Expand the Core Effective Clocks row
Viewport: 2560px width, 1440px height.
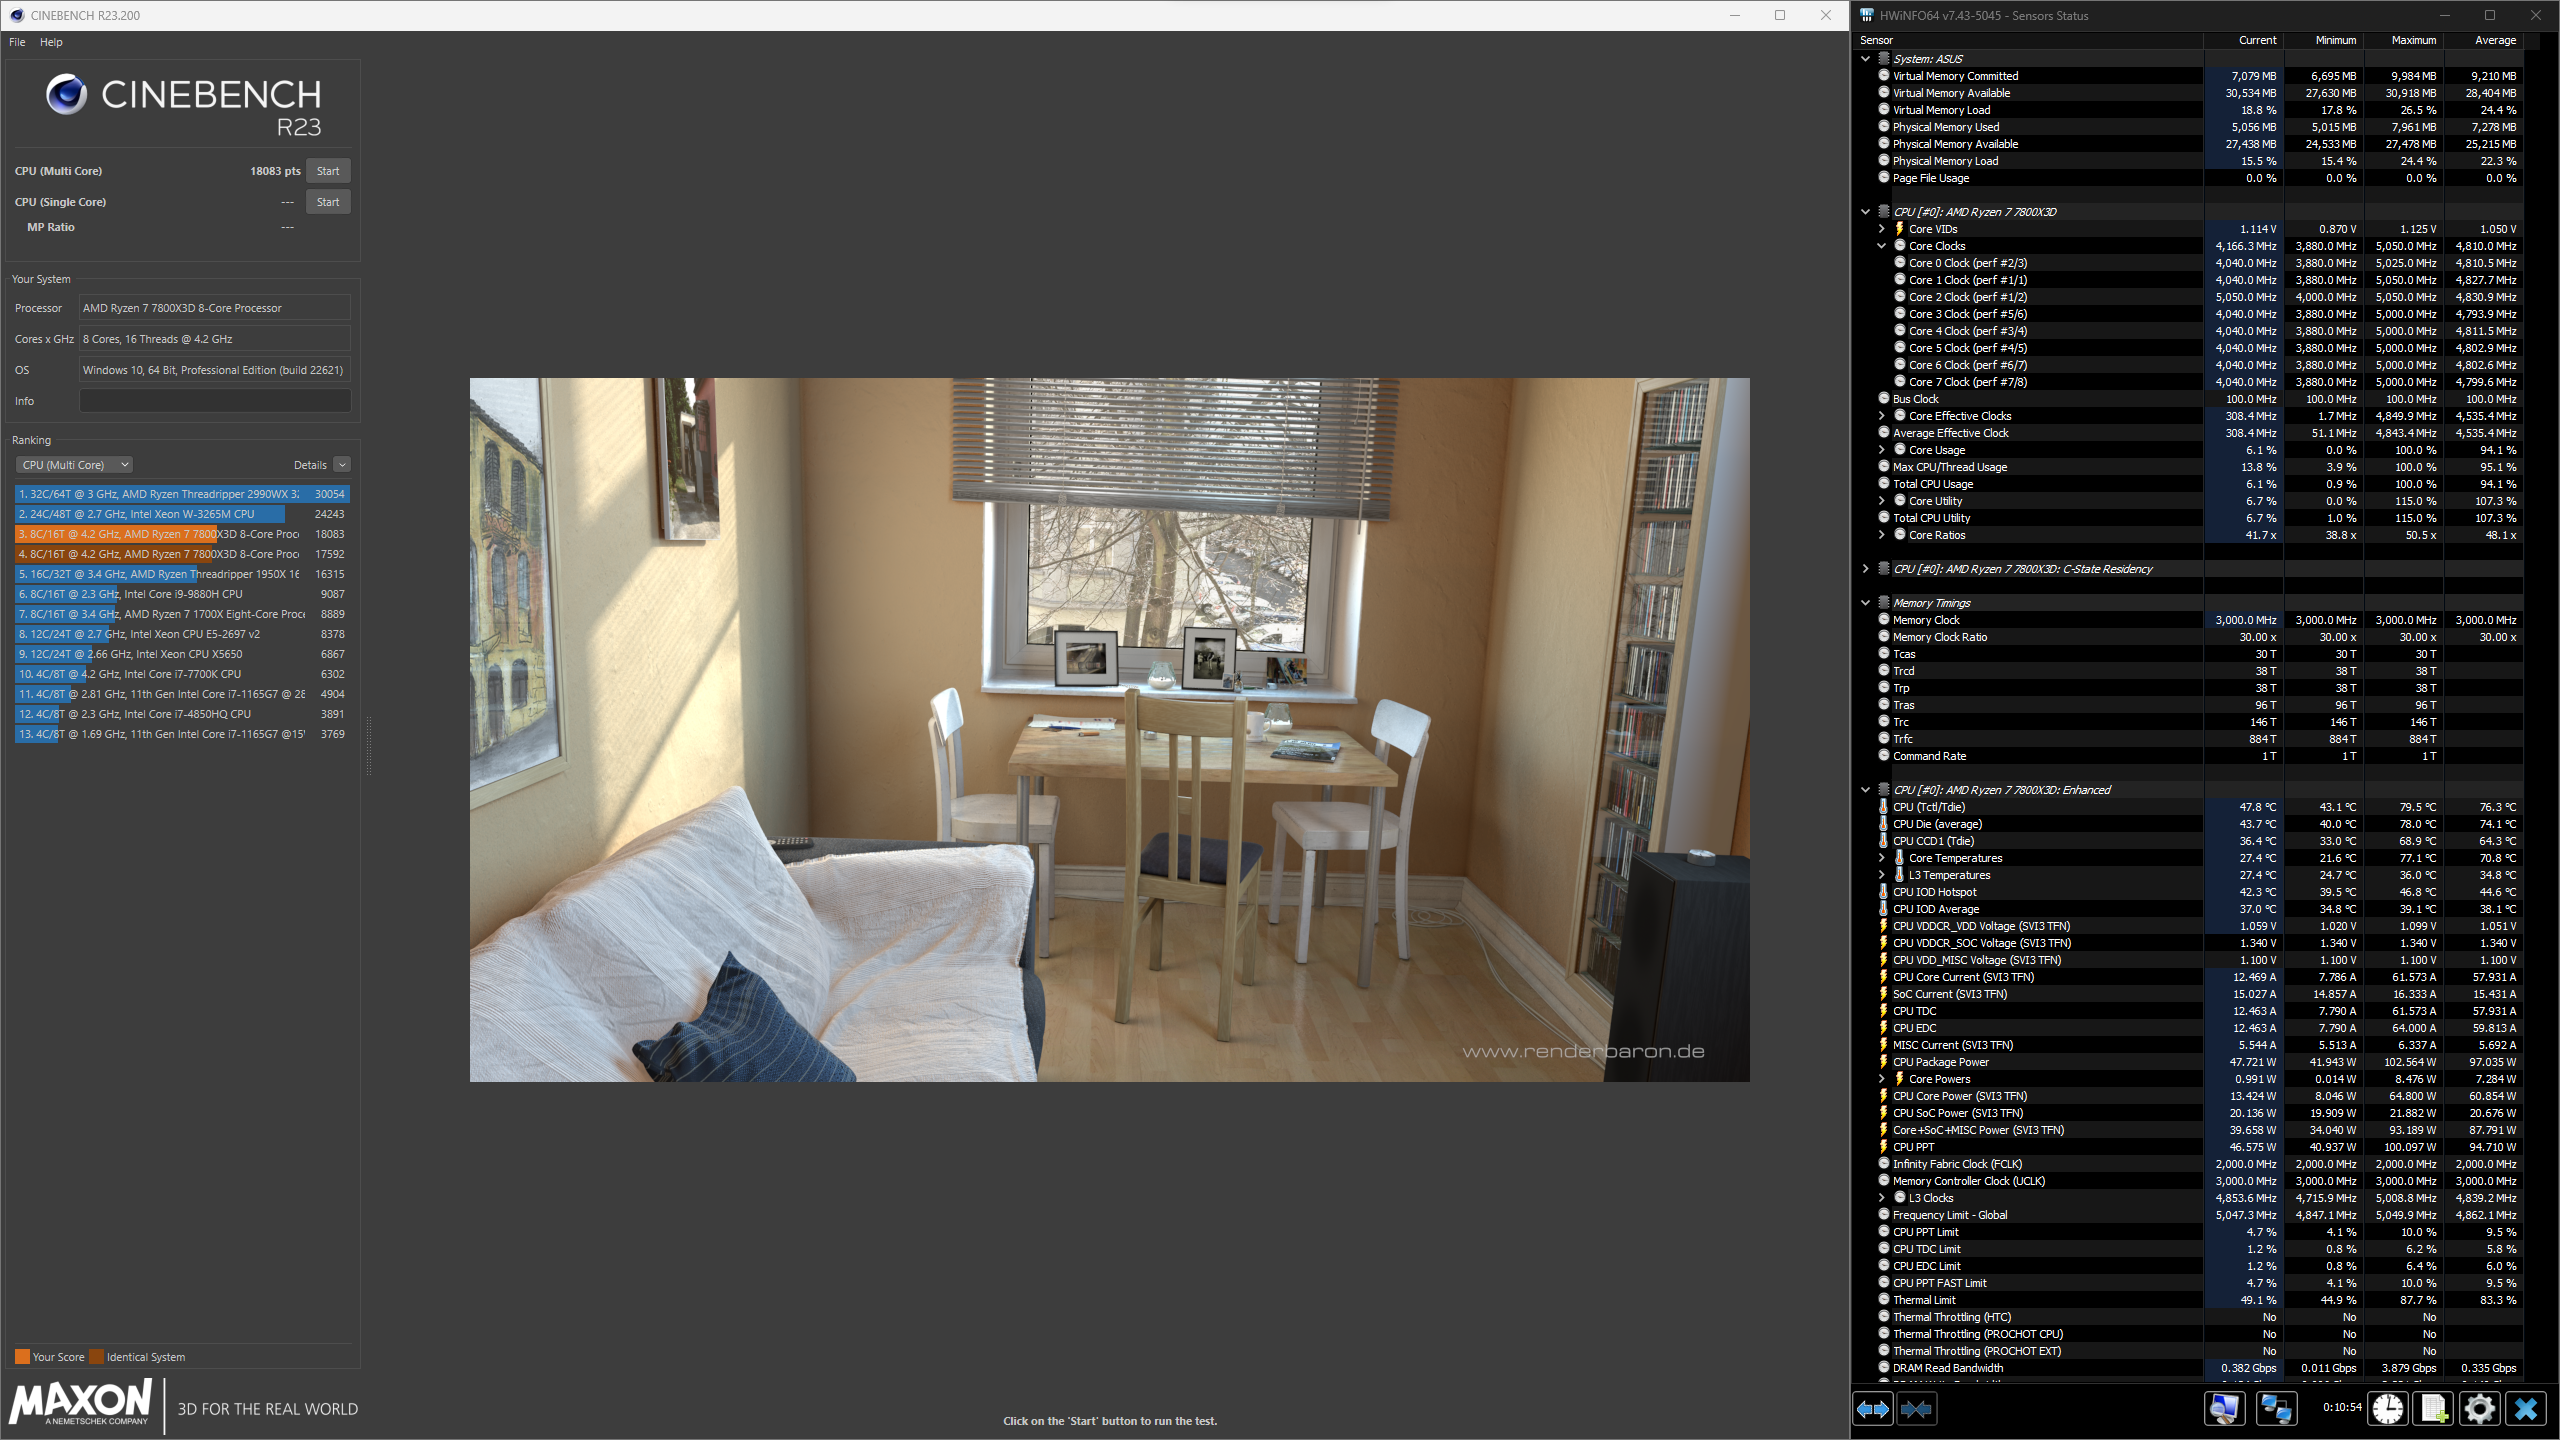pyautogui.click(x=1882, y=416)
